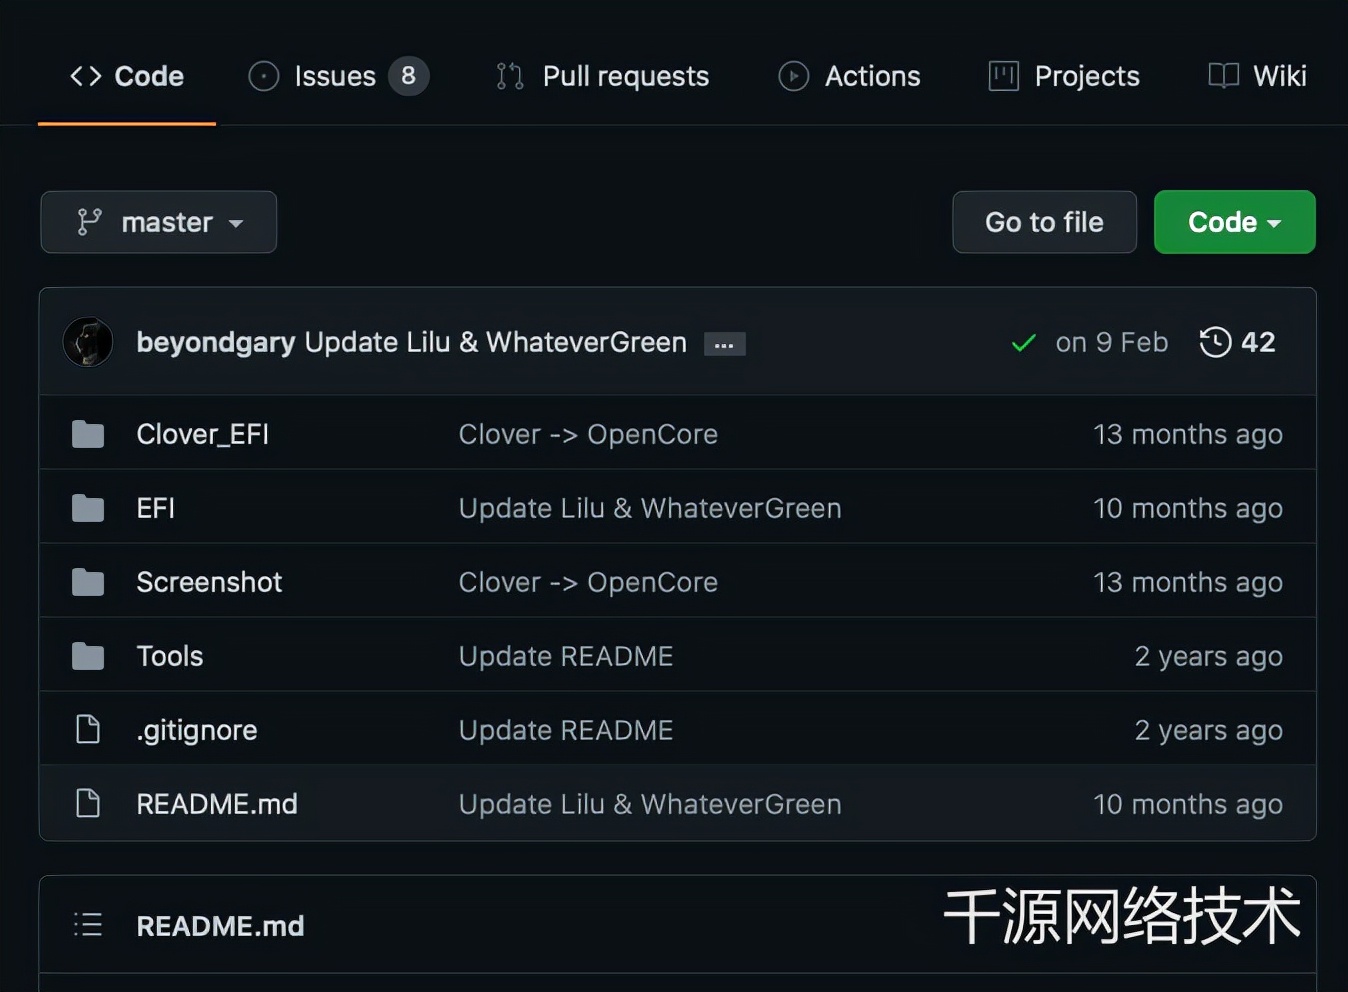Click '13 months ago' in Clover_EFI row
This screenshot has width=1348, height=992.
1188,434
